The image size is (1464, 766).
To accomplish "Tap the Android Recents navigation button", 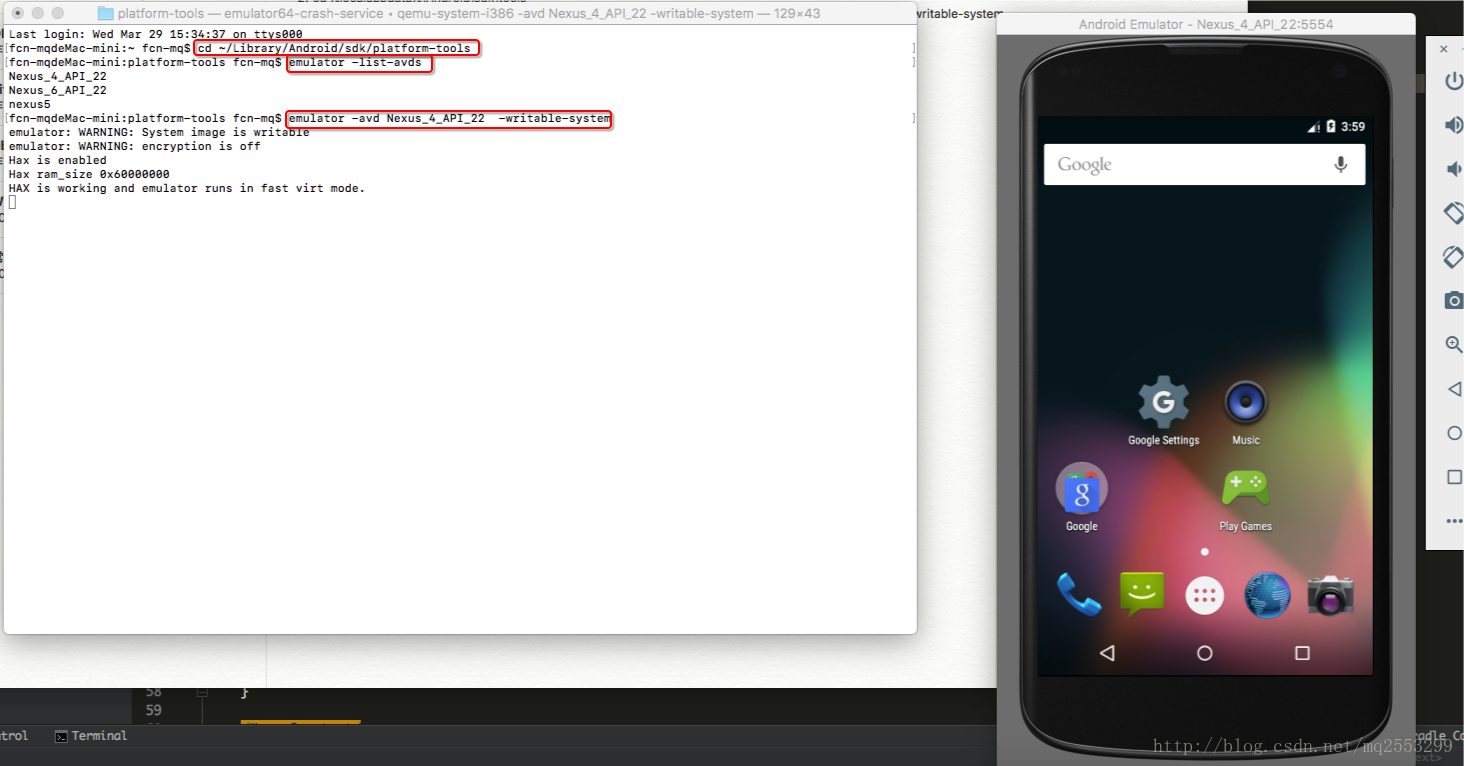I will tap(1302, 653).
